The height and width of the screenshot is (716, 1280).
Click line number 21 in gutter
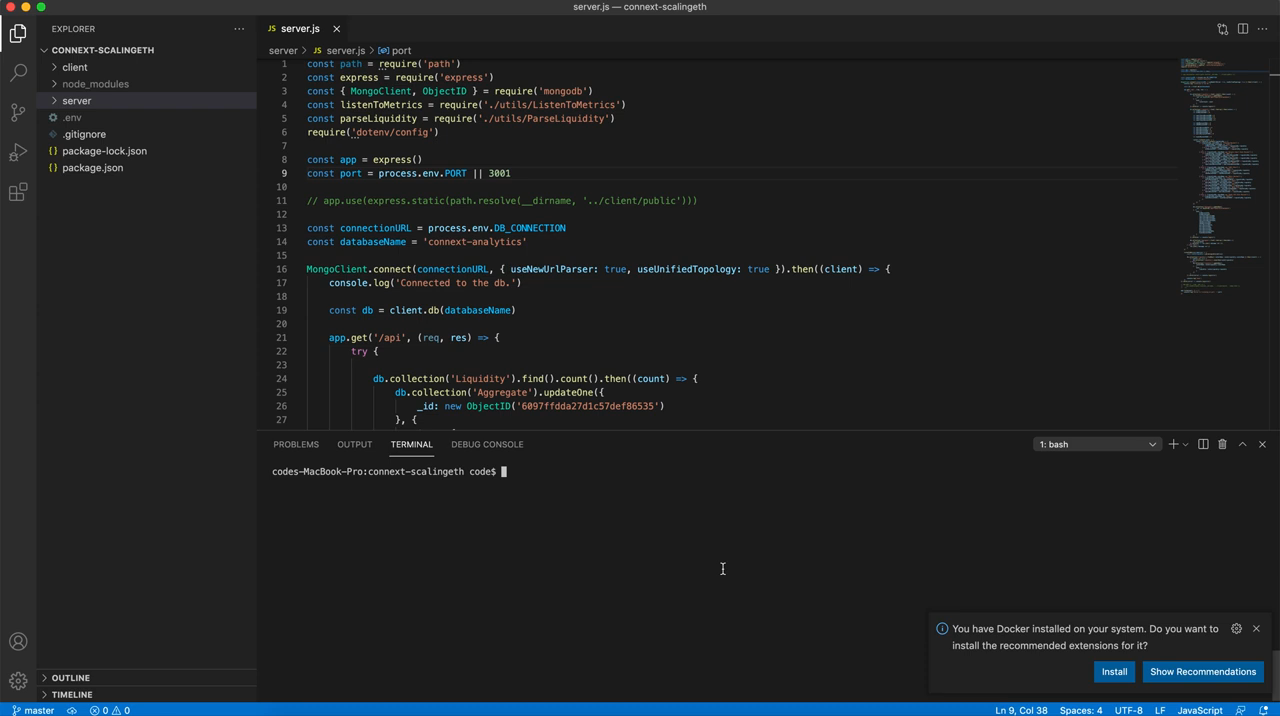pyautogui.click(x=283, y=338)
